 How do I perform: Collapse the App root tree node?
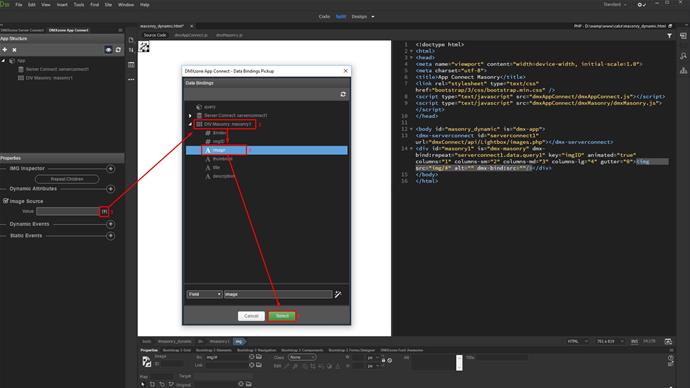4,61
